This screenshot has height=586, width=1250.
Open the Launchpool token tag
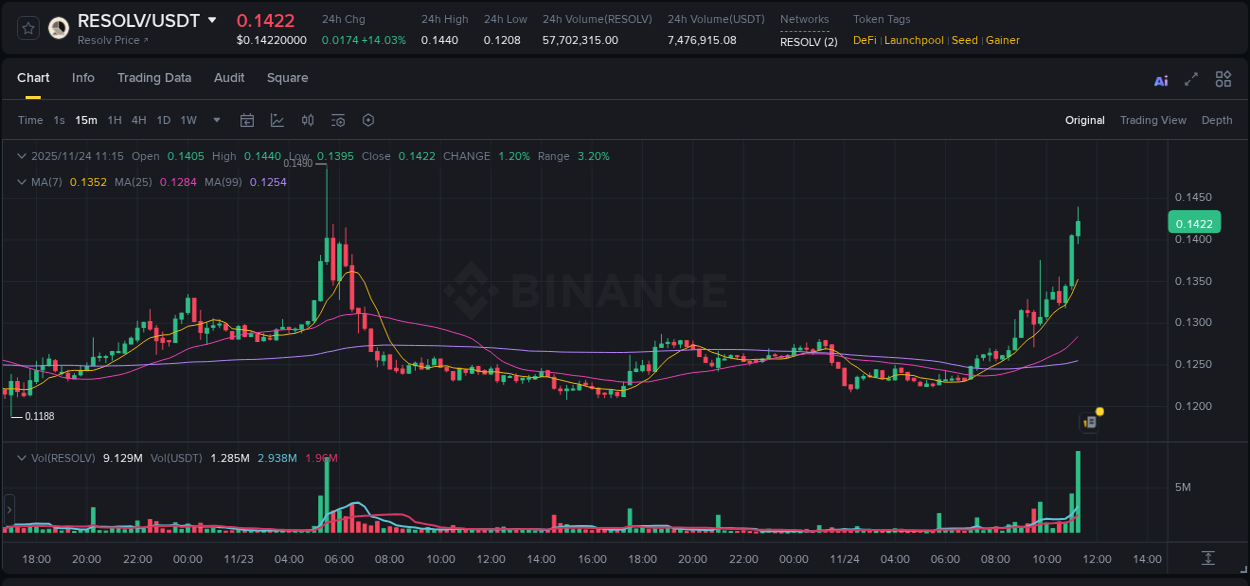coord(913,40)
